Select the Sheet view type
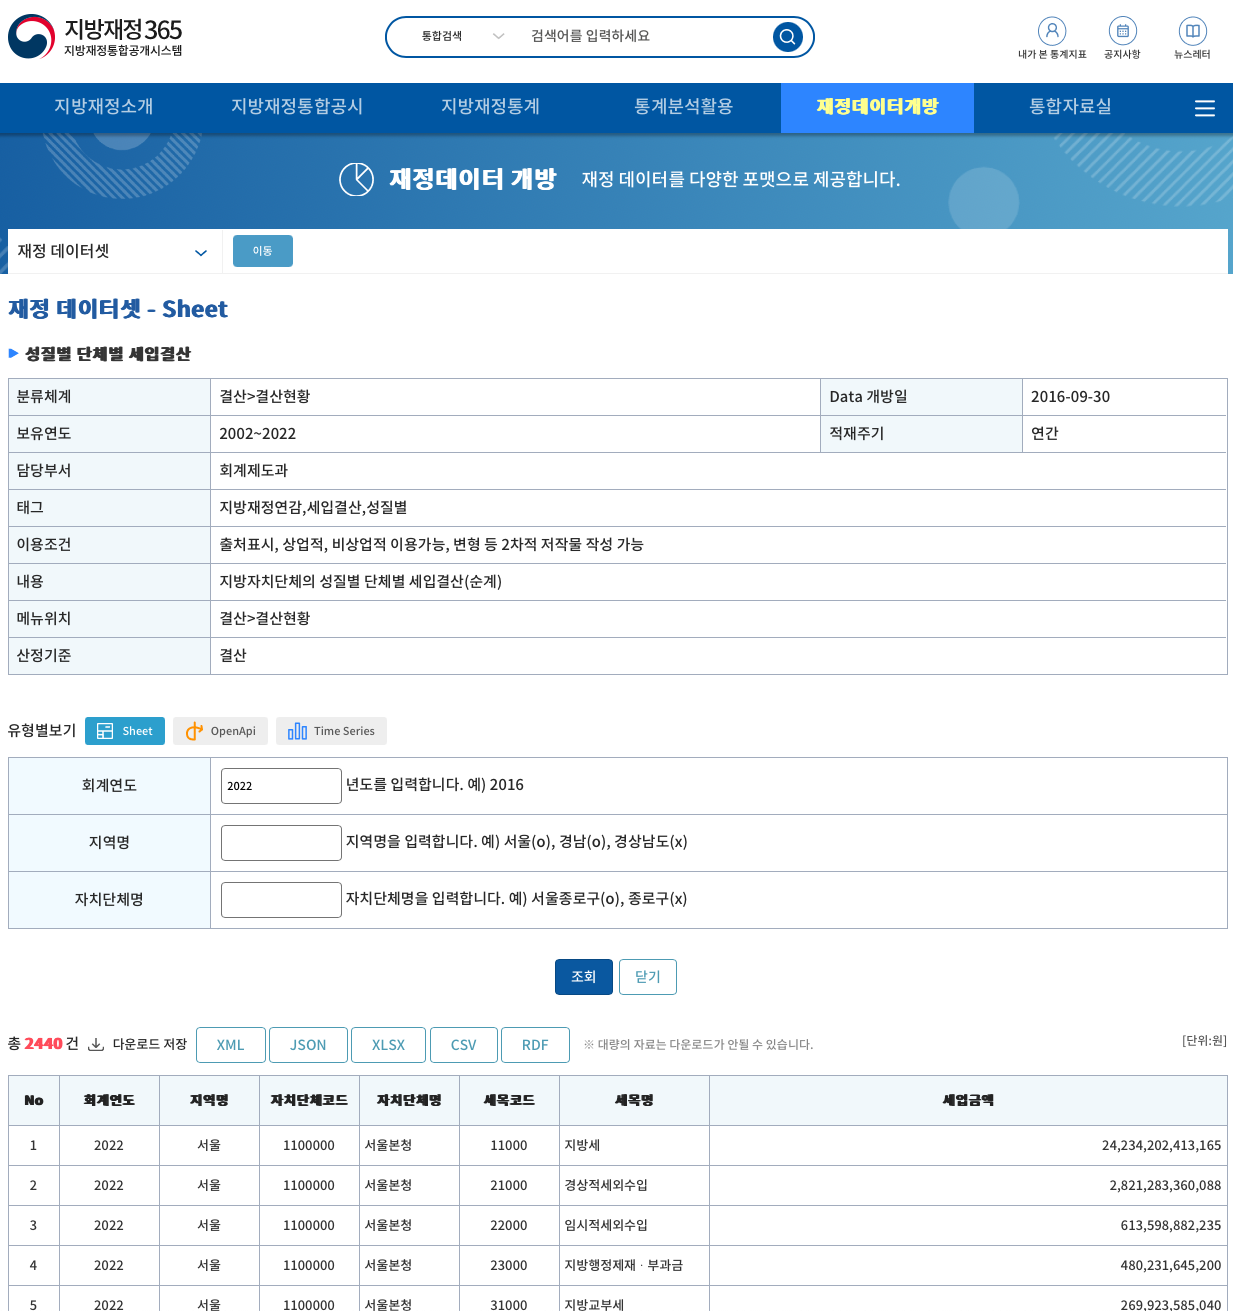Image resolution: width=1233 pixels, height=1311 pixels. pyautogui.click(x=126, y=731)
